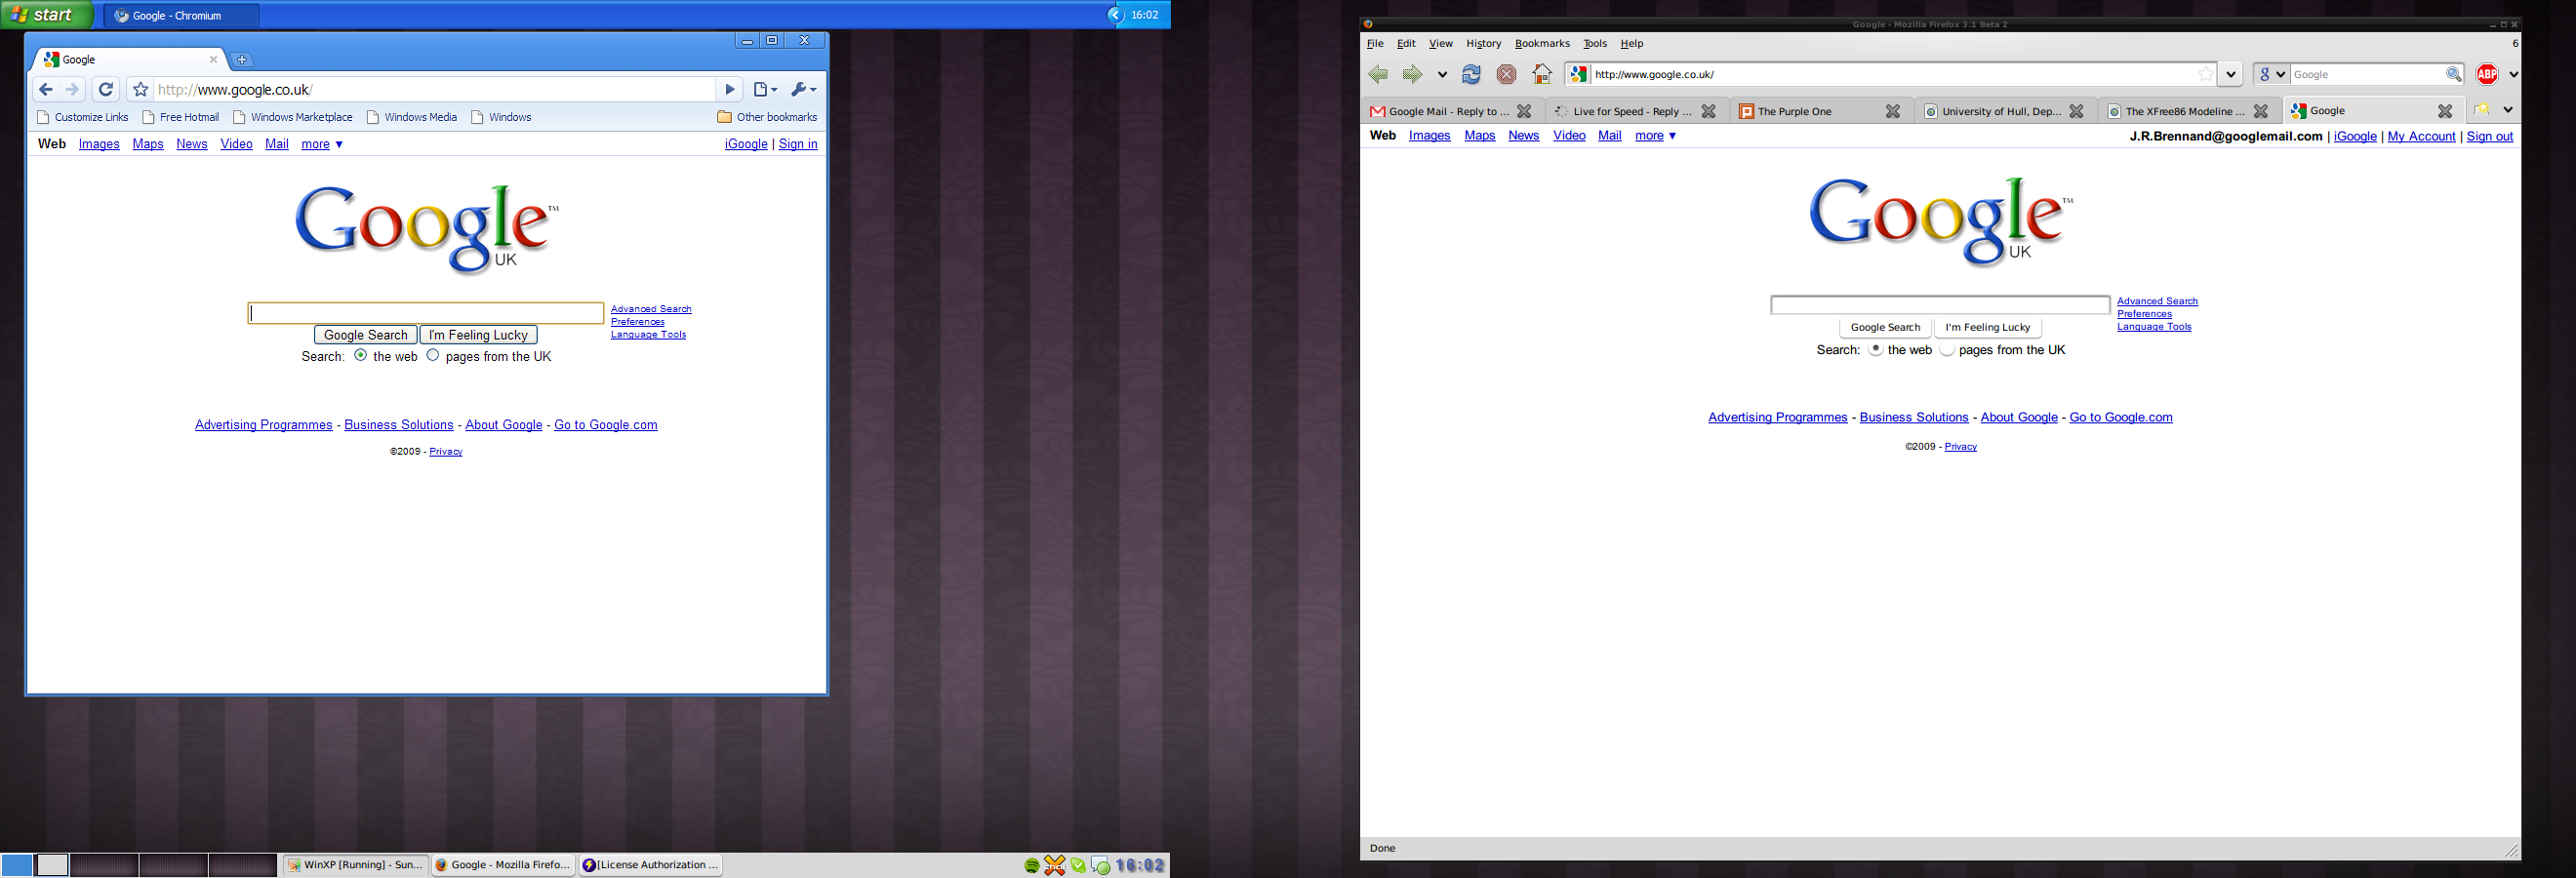Bookmark page with Firefox's address bar star
Image resolution: width=2576 pixels, height=878 pixels.
[2205, 74]
